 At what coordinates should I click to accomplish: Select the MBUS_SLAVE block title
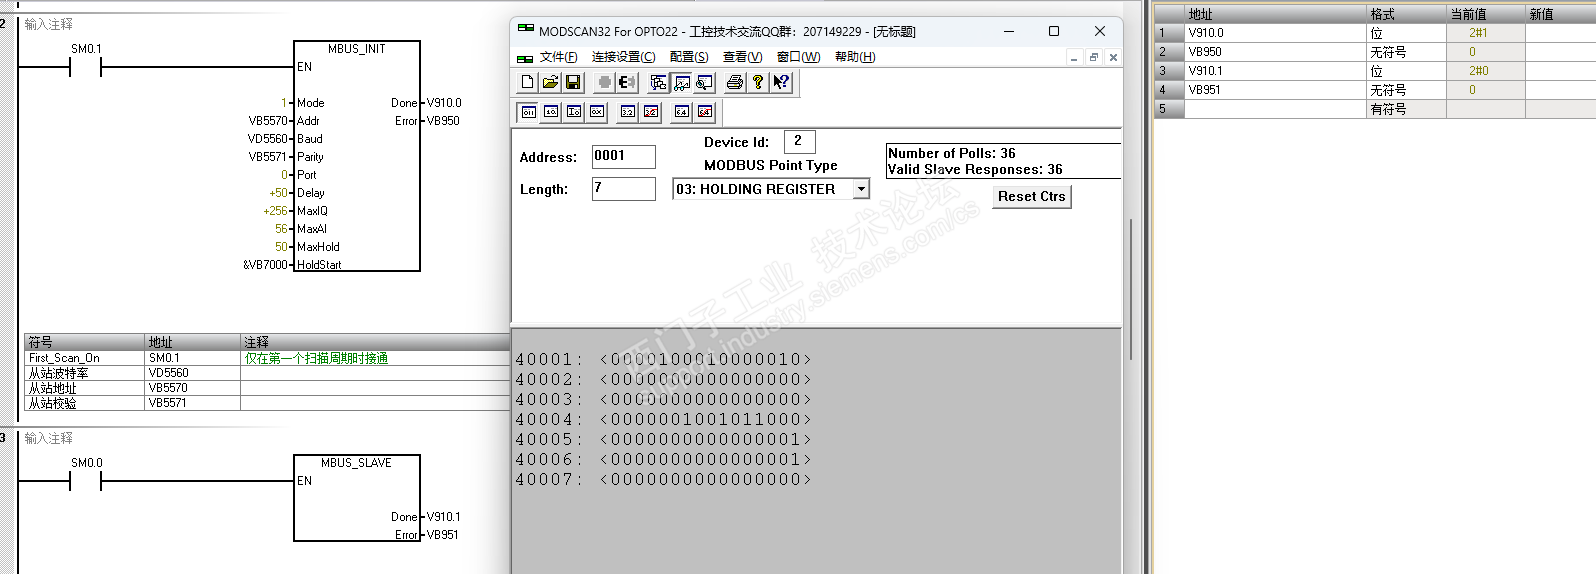tap(356, 463)
